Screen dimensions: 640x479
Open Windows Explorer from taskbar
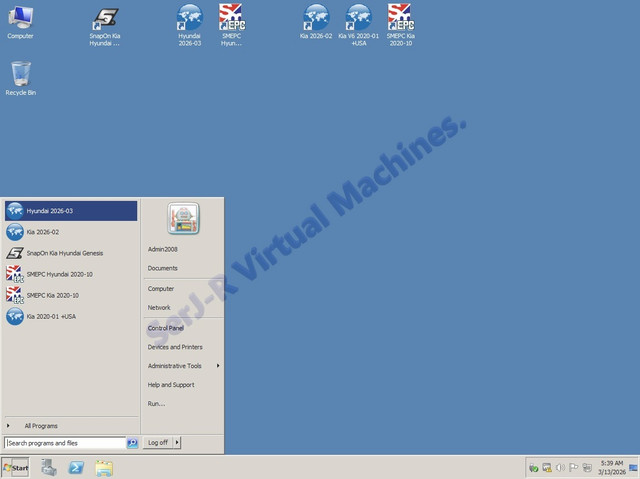(x=104, y=468)
